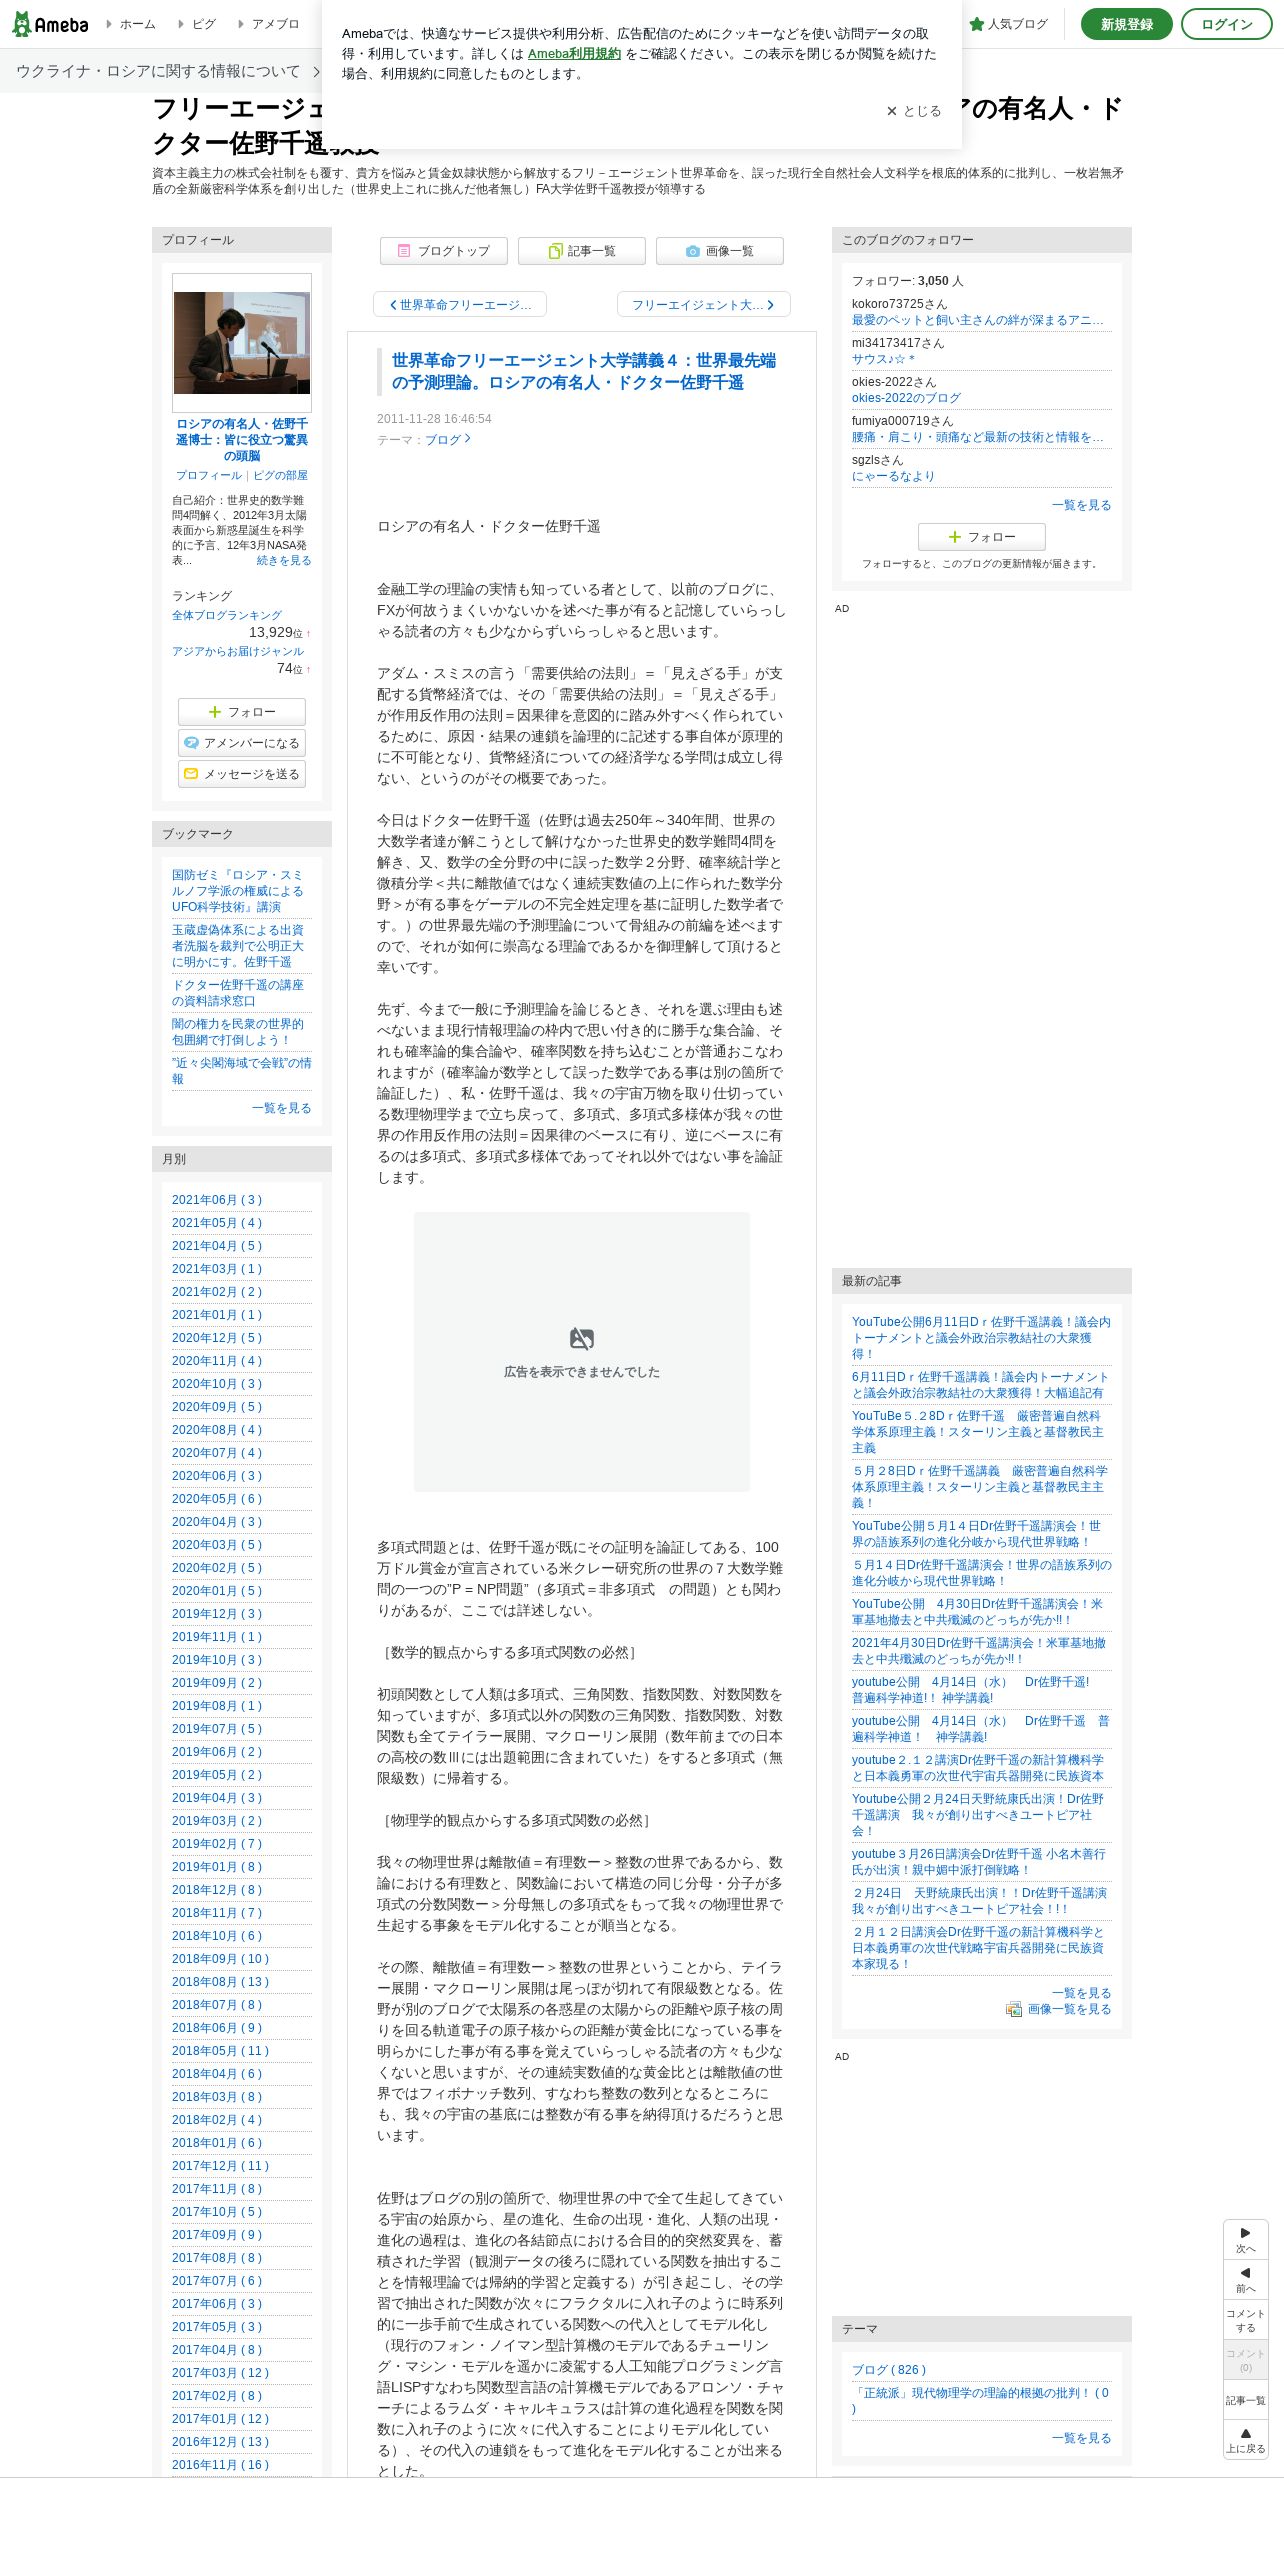Open profile name ロシアの有名人・佐野千遥博士
The height and width of the screenshot is (2568, 1284).
click(242, 440)
